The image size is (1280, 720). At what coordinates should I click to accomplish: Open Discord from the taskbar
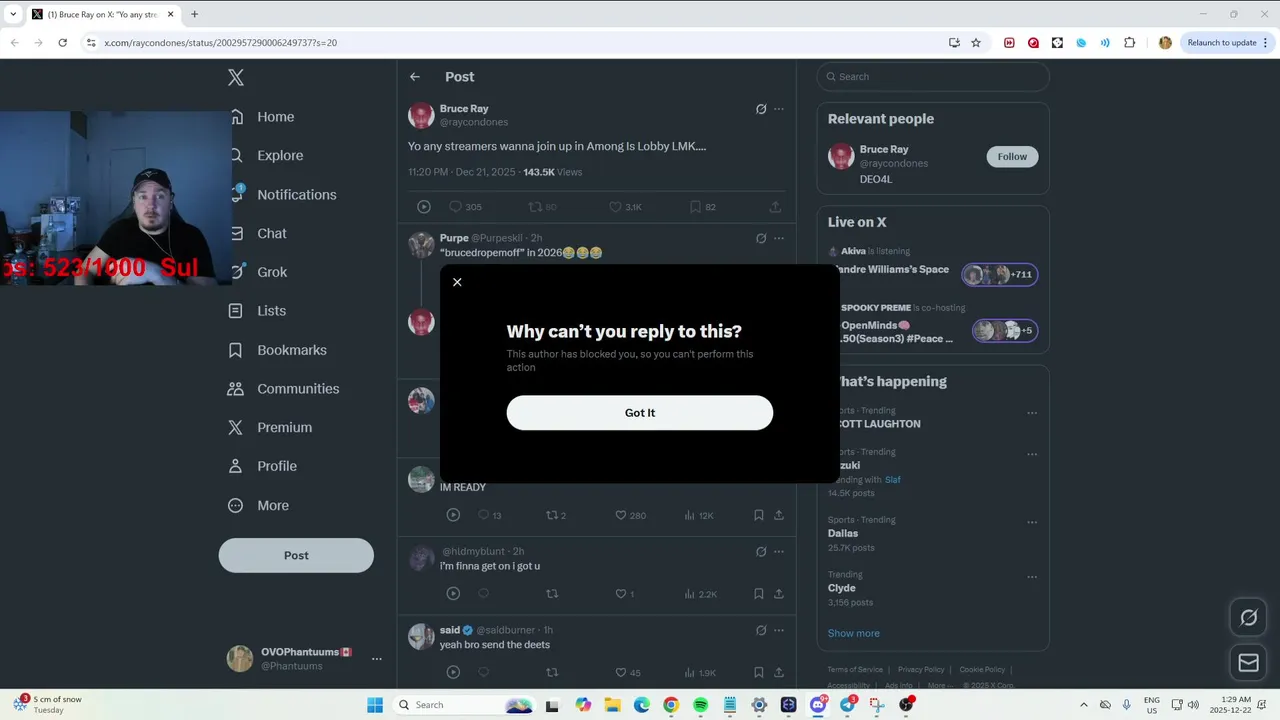[x=818, y=705]
